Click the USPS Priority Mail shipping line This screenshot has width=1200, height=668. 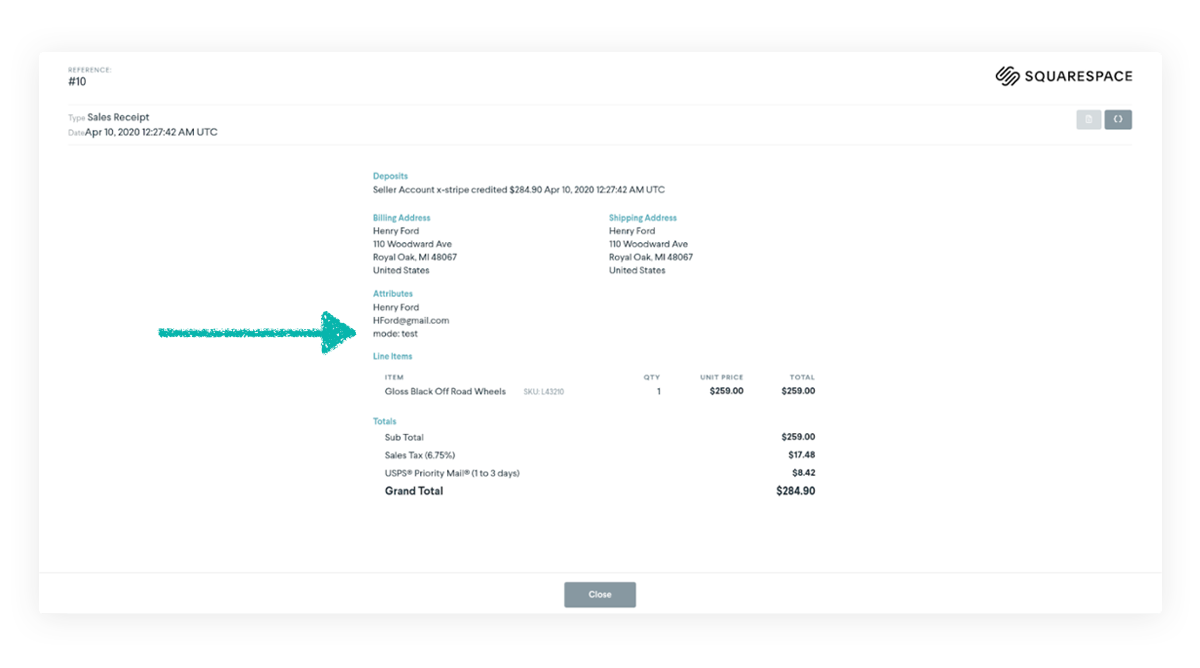452,473
